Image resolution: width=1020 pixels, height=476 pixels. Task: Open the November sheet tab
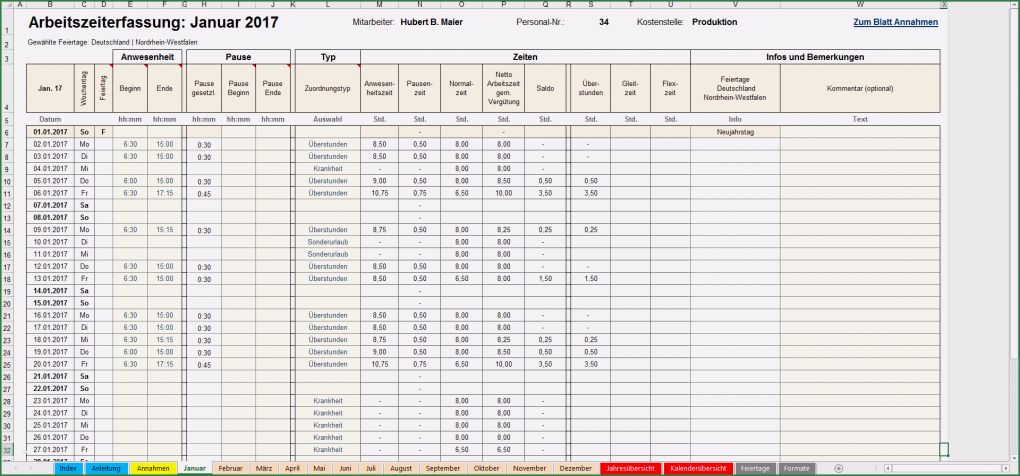click(x=530, y=468)
